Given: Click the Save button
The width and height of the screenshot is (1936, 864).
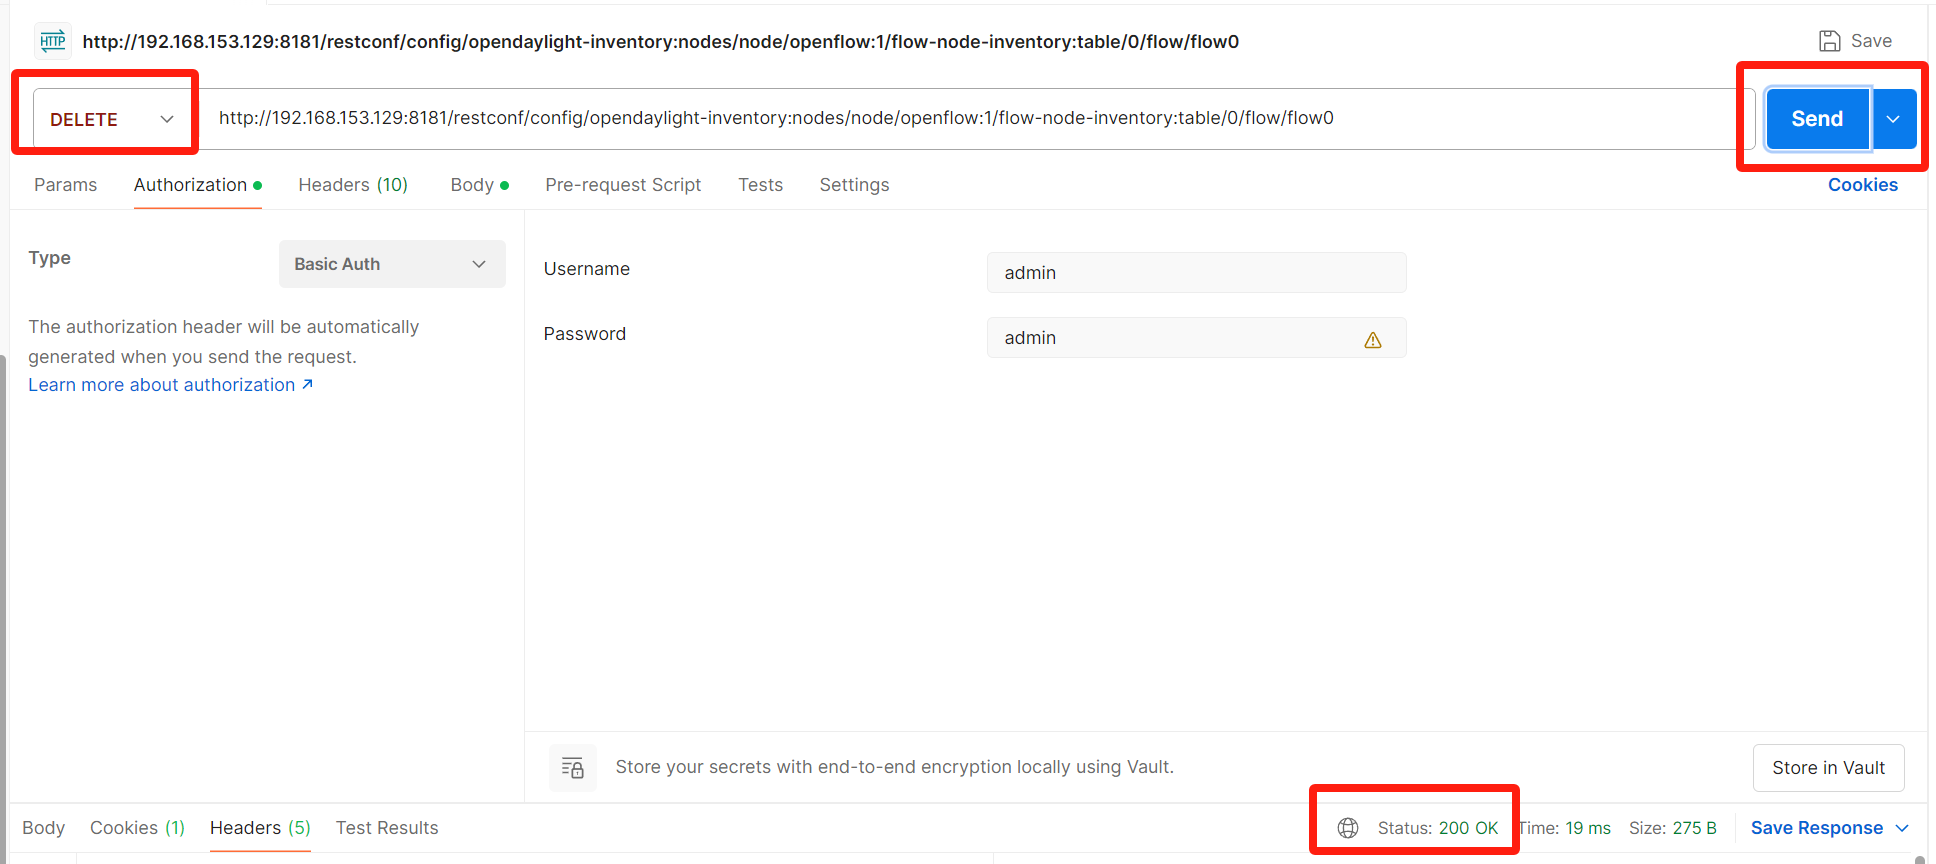Looking at the screenshot, I should tap(1856, 41).
